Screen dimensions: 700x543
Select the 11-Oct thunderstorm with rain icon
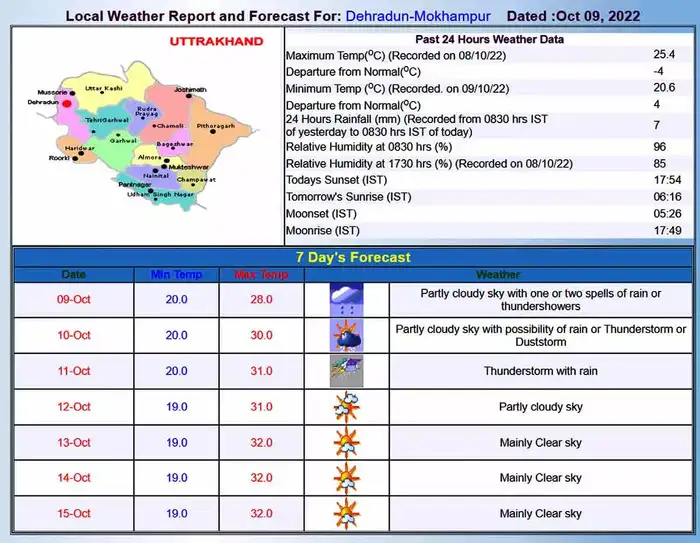point(346,371)
